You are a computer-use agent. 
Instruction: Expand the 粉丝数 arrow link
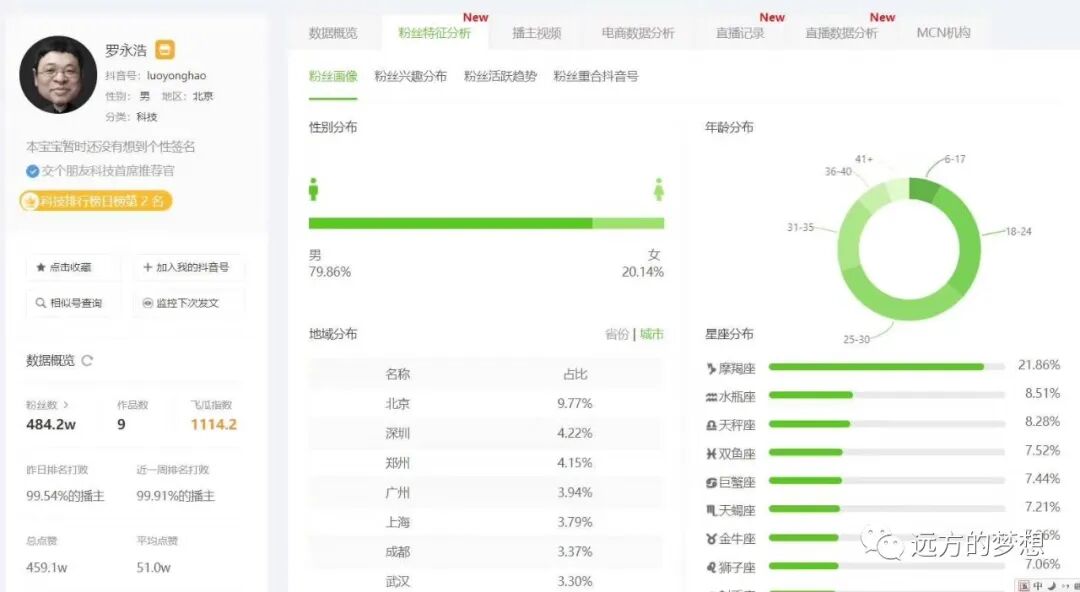point(65,405)
